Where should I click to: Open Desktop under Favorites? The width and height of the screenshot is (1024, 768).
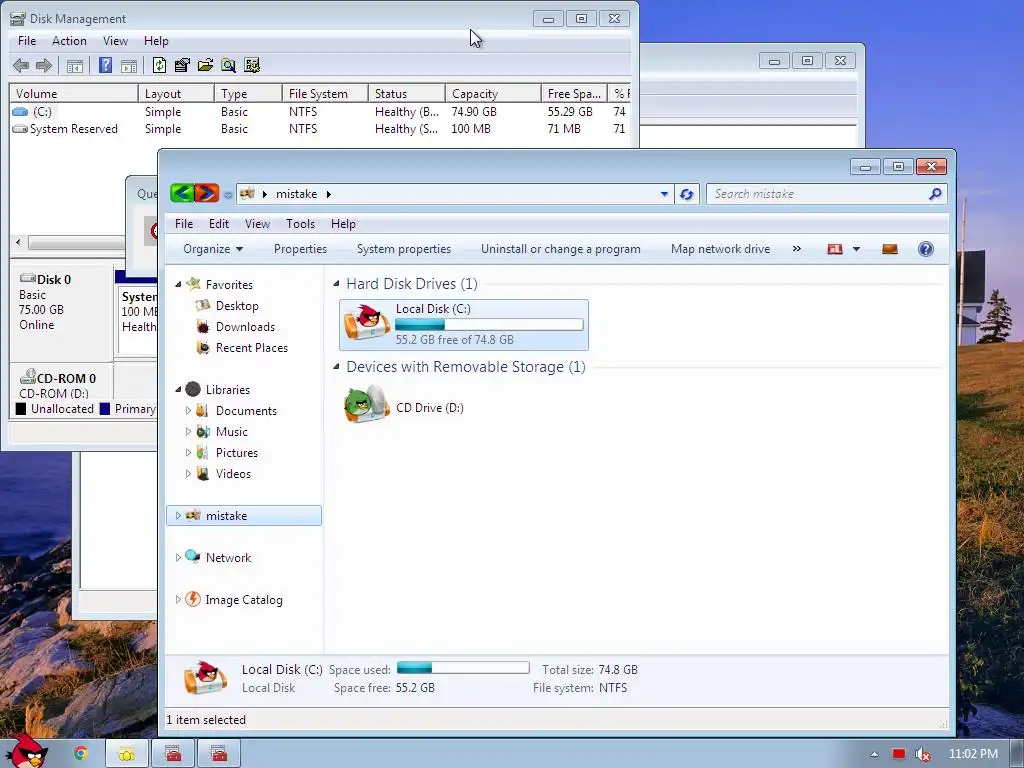point(237,306)
